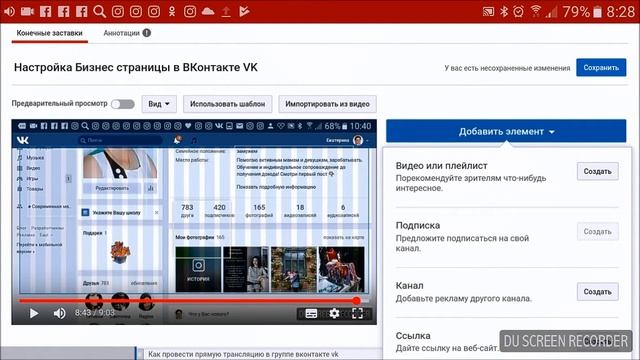This screenshot has width=640, height=360.
Task: Open video player settings gear
Action: tap(334, 313)
